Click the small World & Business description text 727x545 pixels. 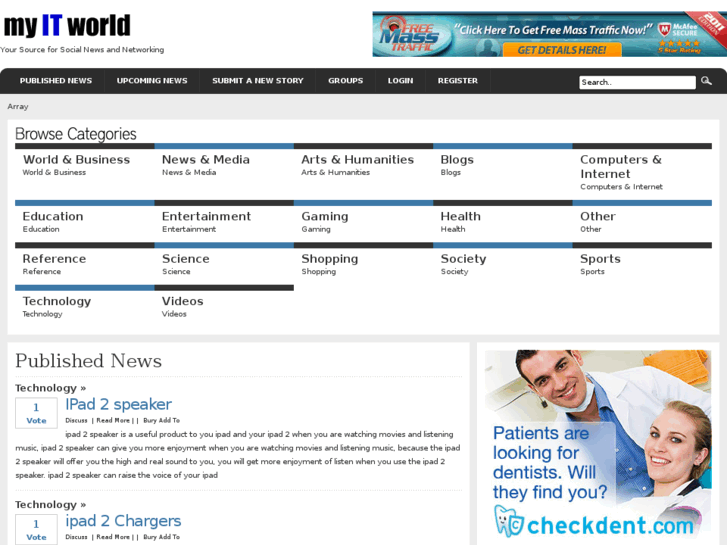54,173
